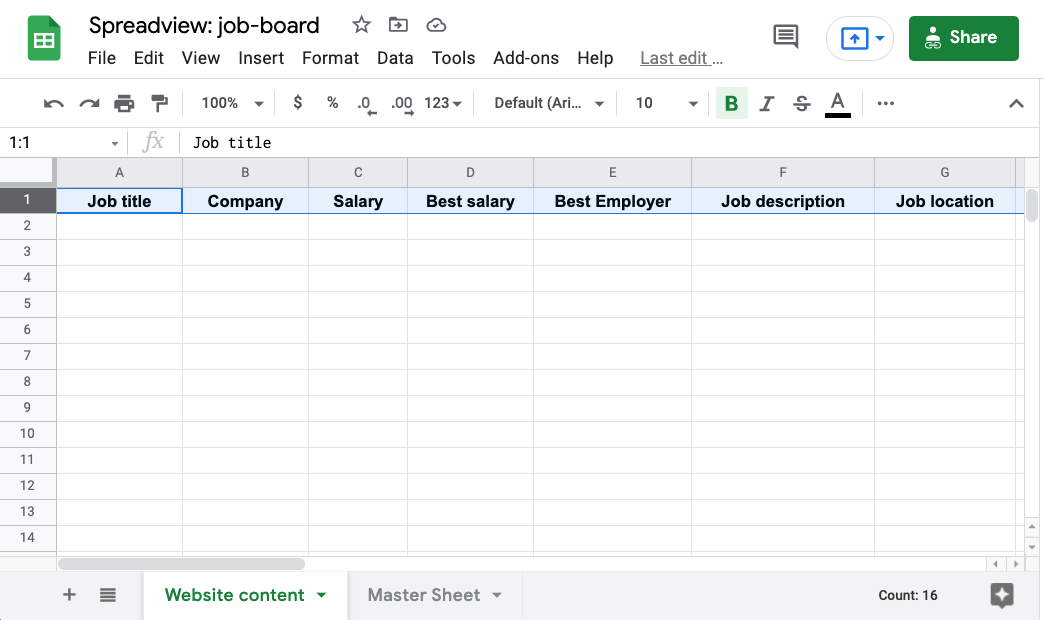Click the Print icon

click(x=124, y=103)
